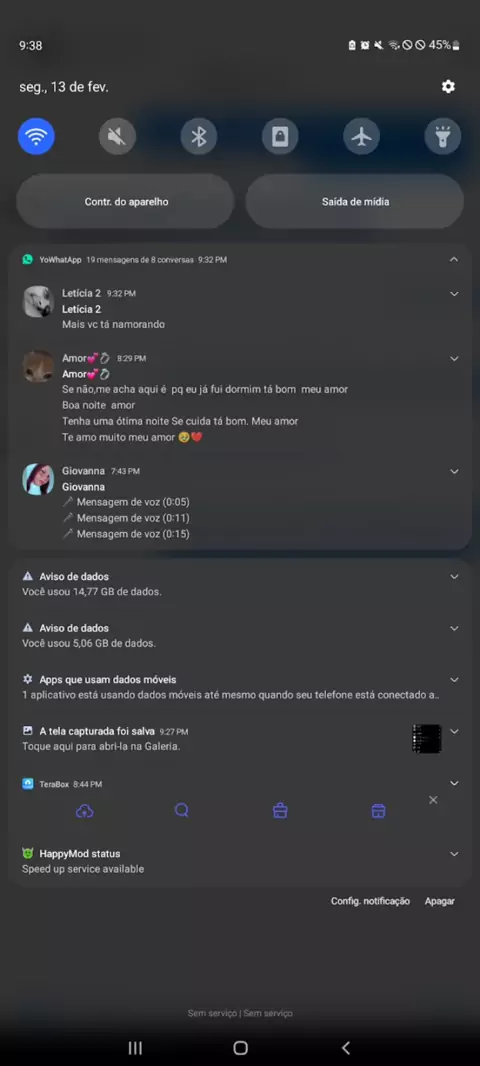This screenshot has width=480, height=1066.
Task: Open settings via the gear icon
Action: [x=448, y=86]
